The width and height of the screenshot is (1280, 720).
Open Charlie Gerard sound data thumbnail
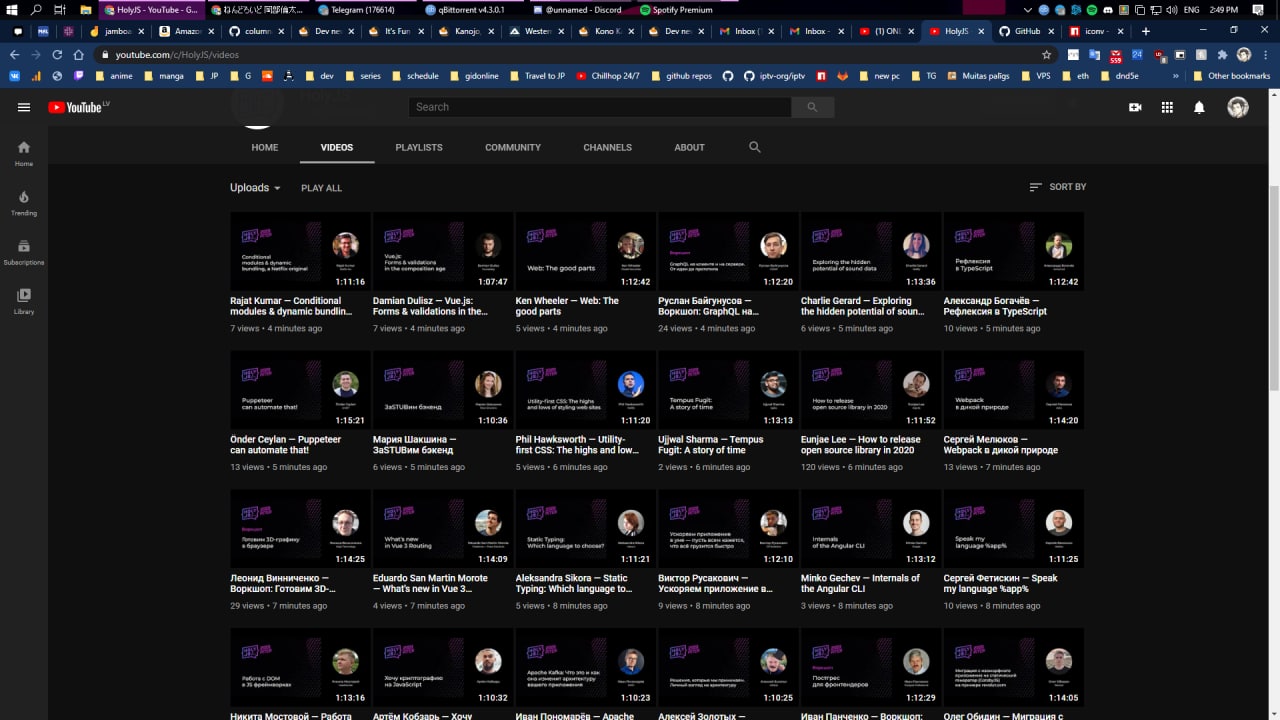871,251
